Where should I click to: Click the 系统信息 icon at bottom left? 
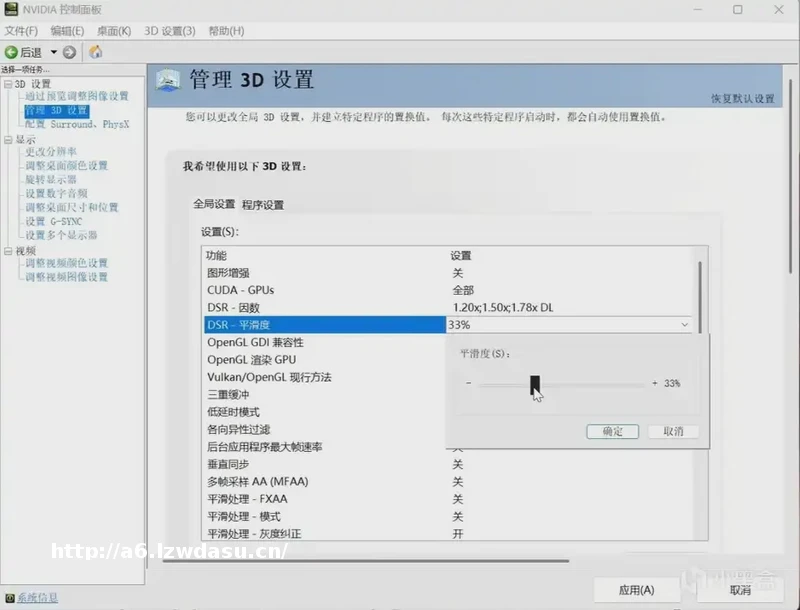(9, 598)
